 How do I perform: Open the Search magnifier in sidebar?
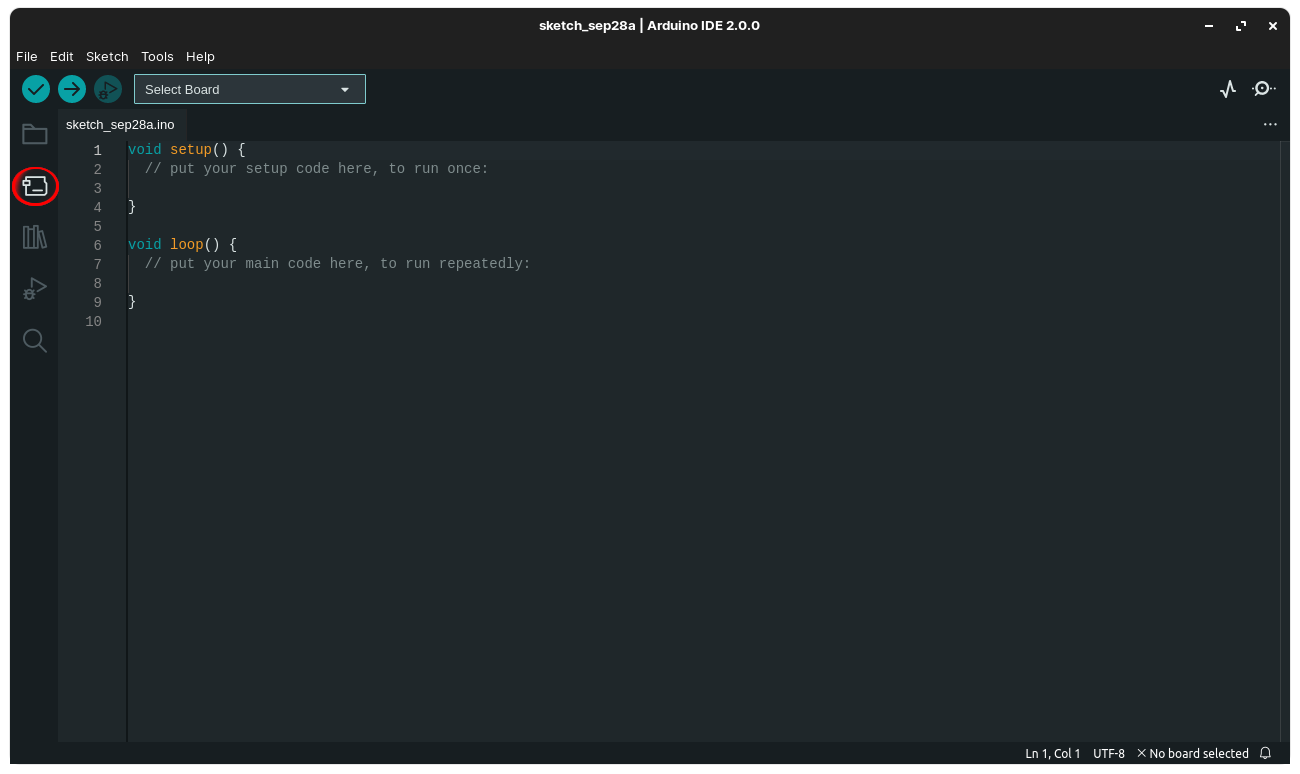(35, 341)
